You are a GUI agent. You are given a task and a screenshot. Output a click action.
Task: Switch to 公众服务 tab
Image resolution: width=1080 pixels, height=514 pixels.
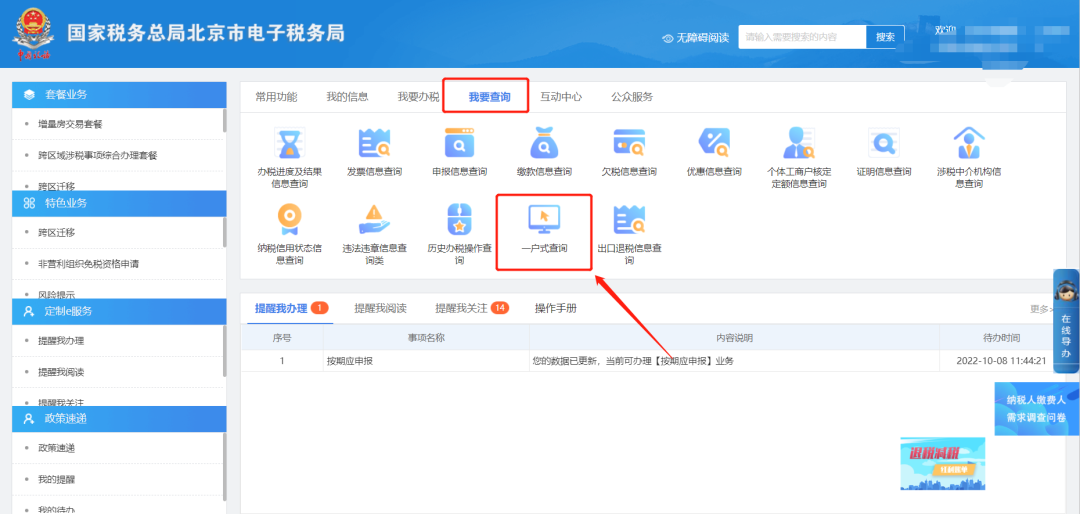click(632, 96)
